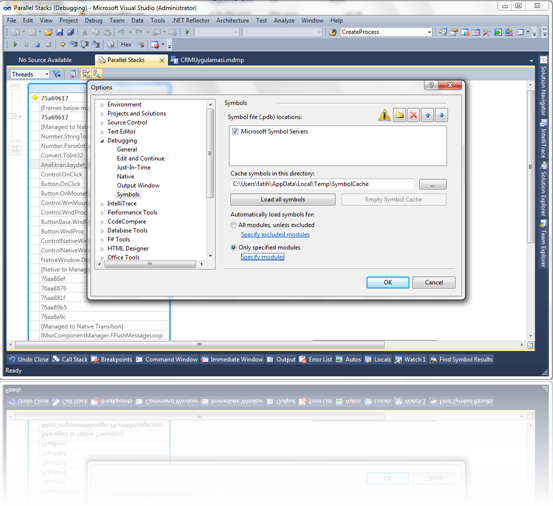
Task: Click the Fit to Screen icon below the zoom slider
Action: [15, 148]
